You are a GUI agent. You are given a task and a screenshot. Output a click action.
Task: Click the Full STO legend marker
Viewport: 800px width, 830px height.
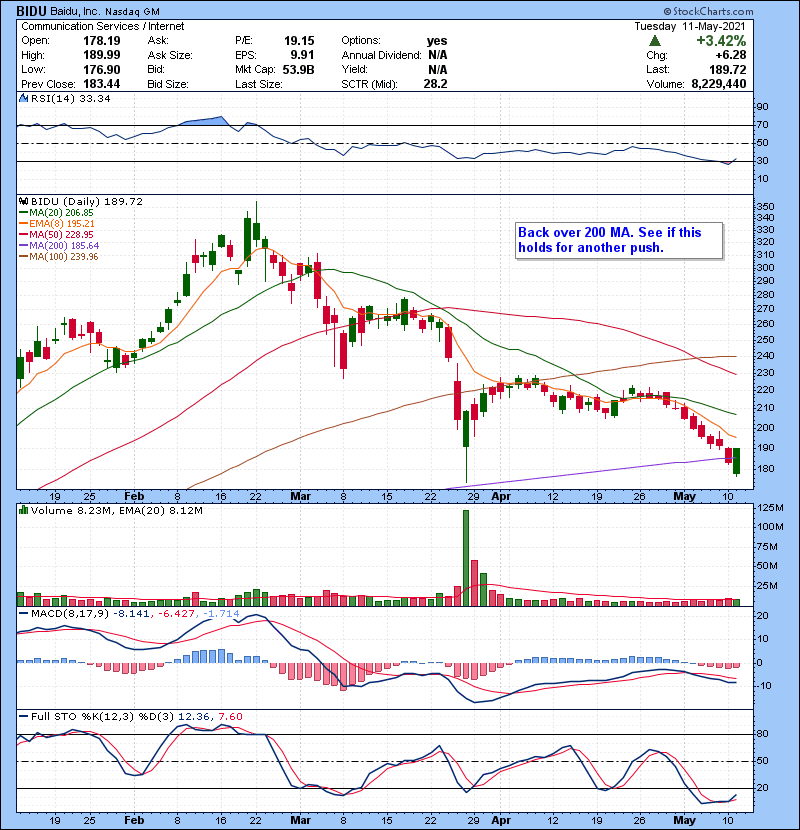pos(23,716)
